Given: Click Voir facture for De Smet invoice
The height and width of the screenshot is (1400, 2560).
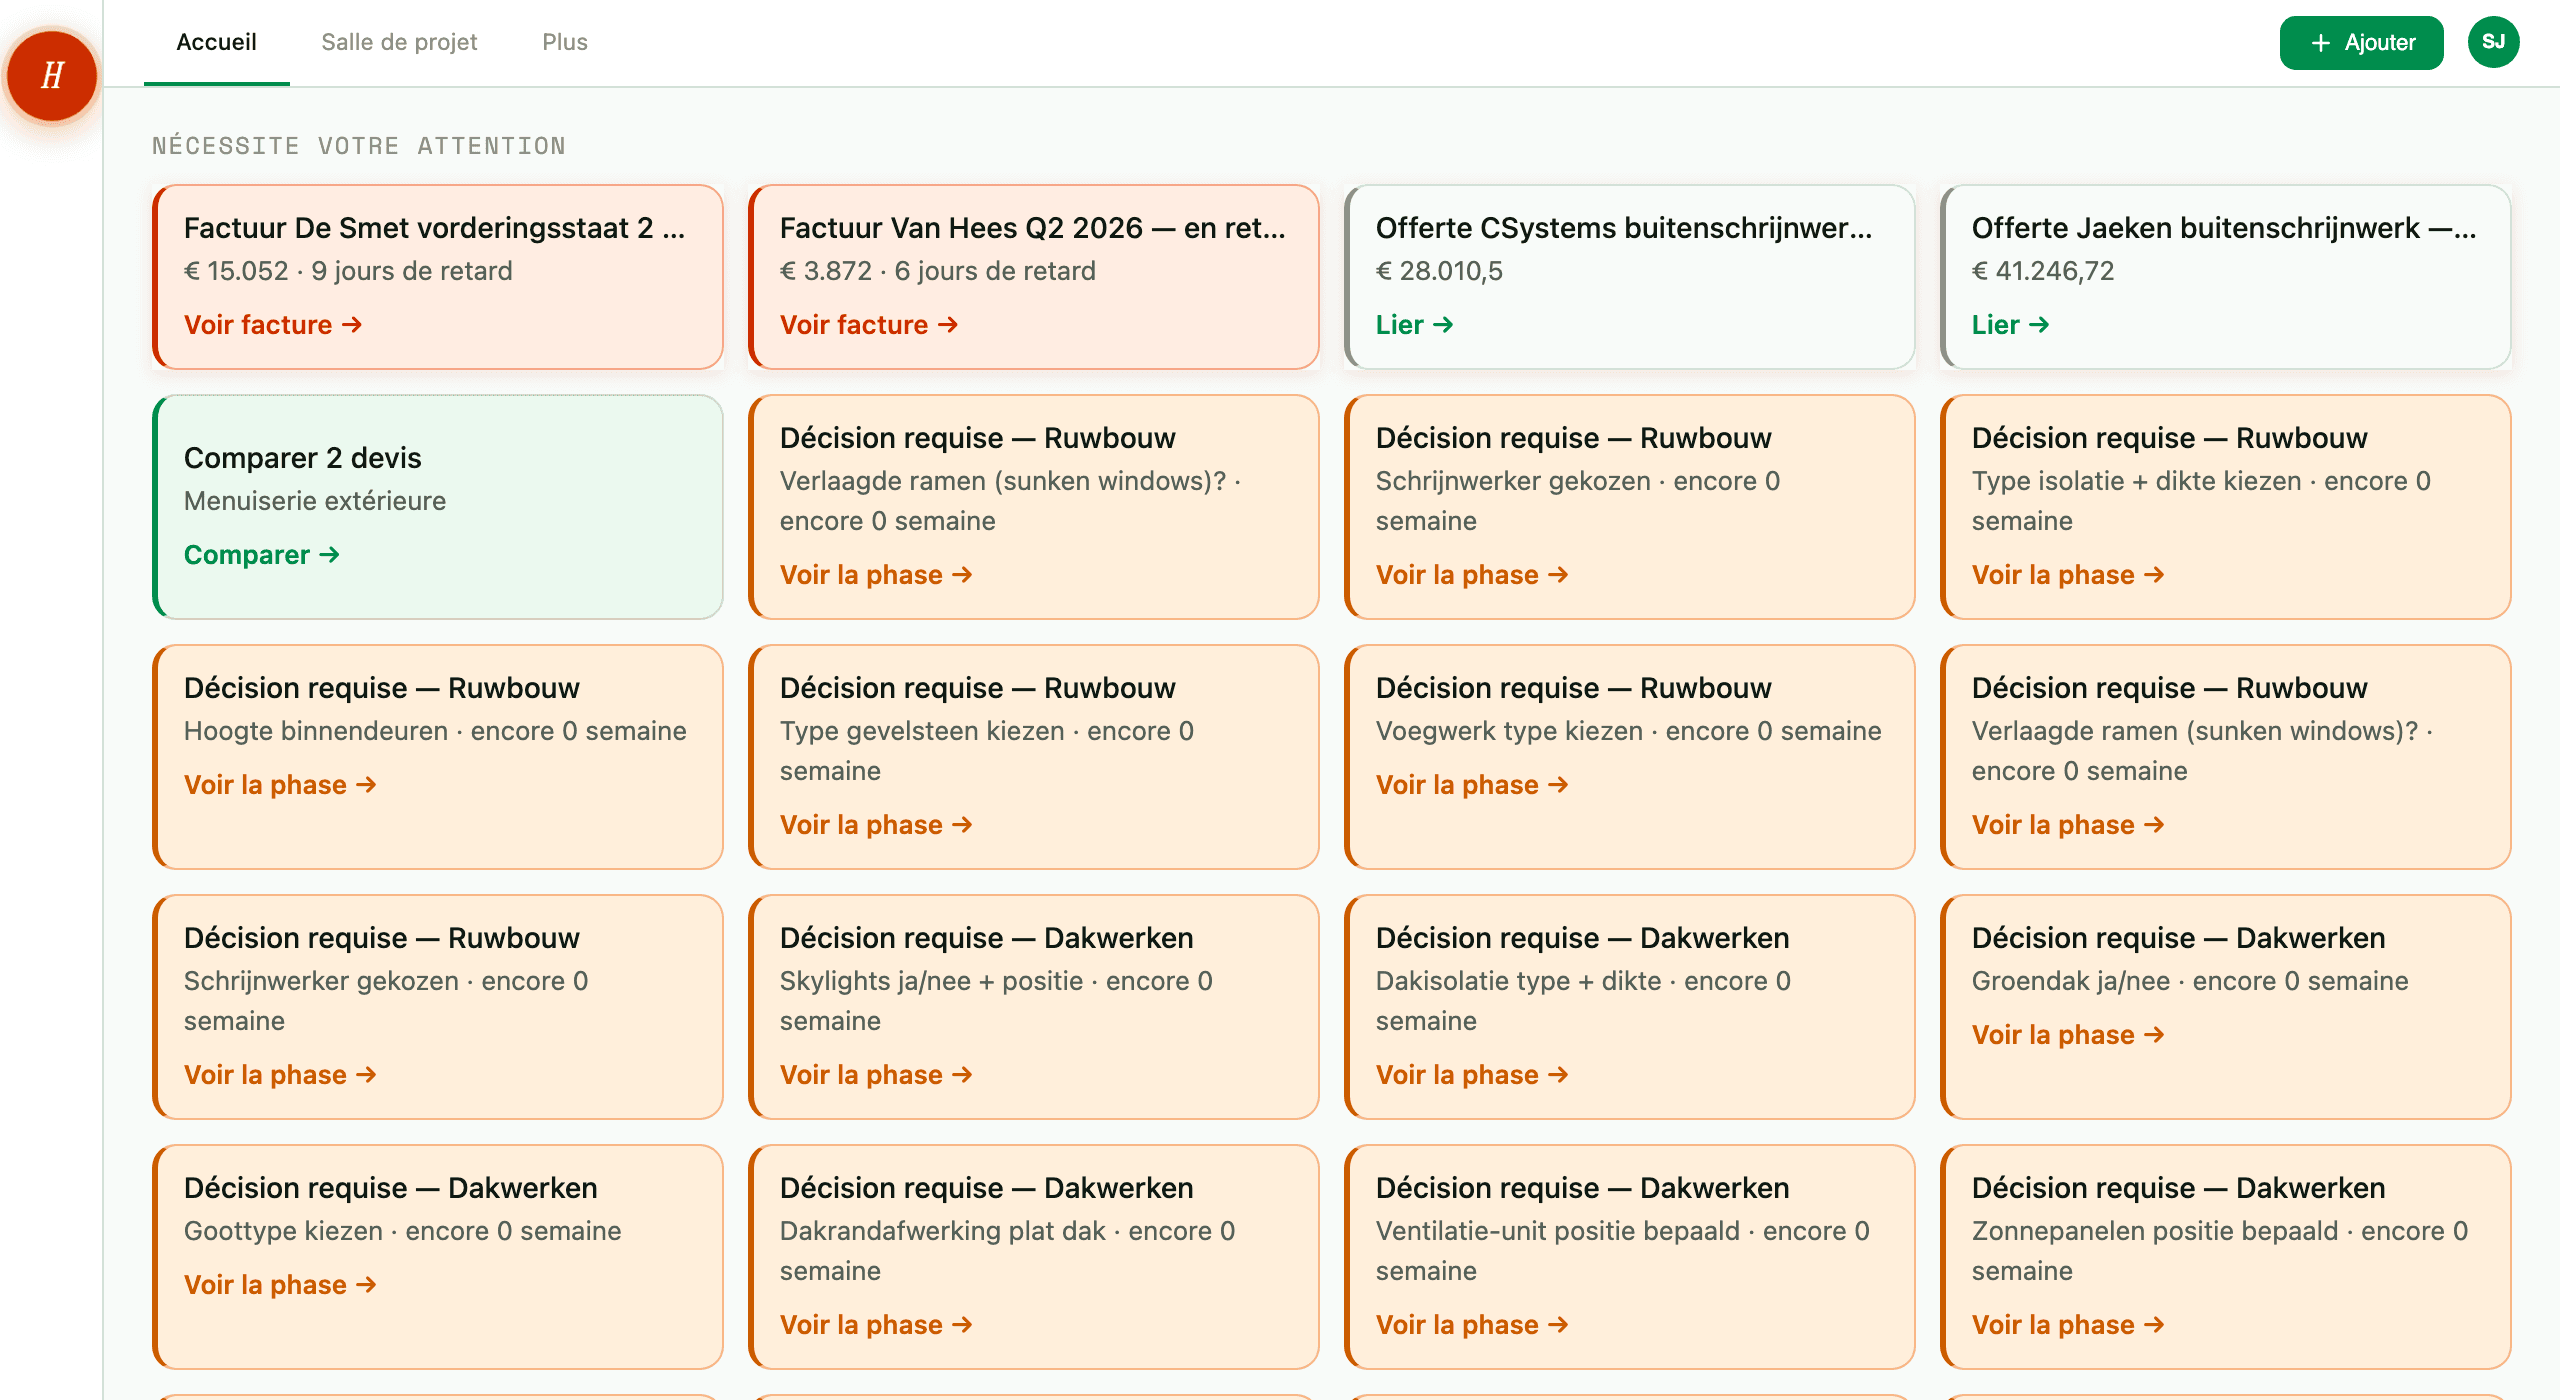Looking at the screenshot, I should tap(273, 325).
